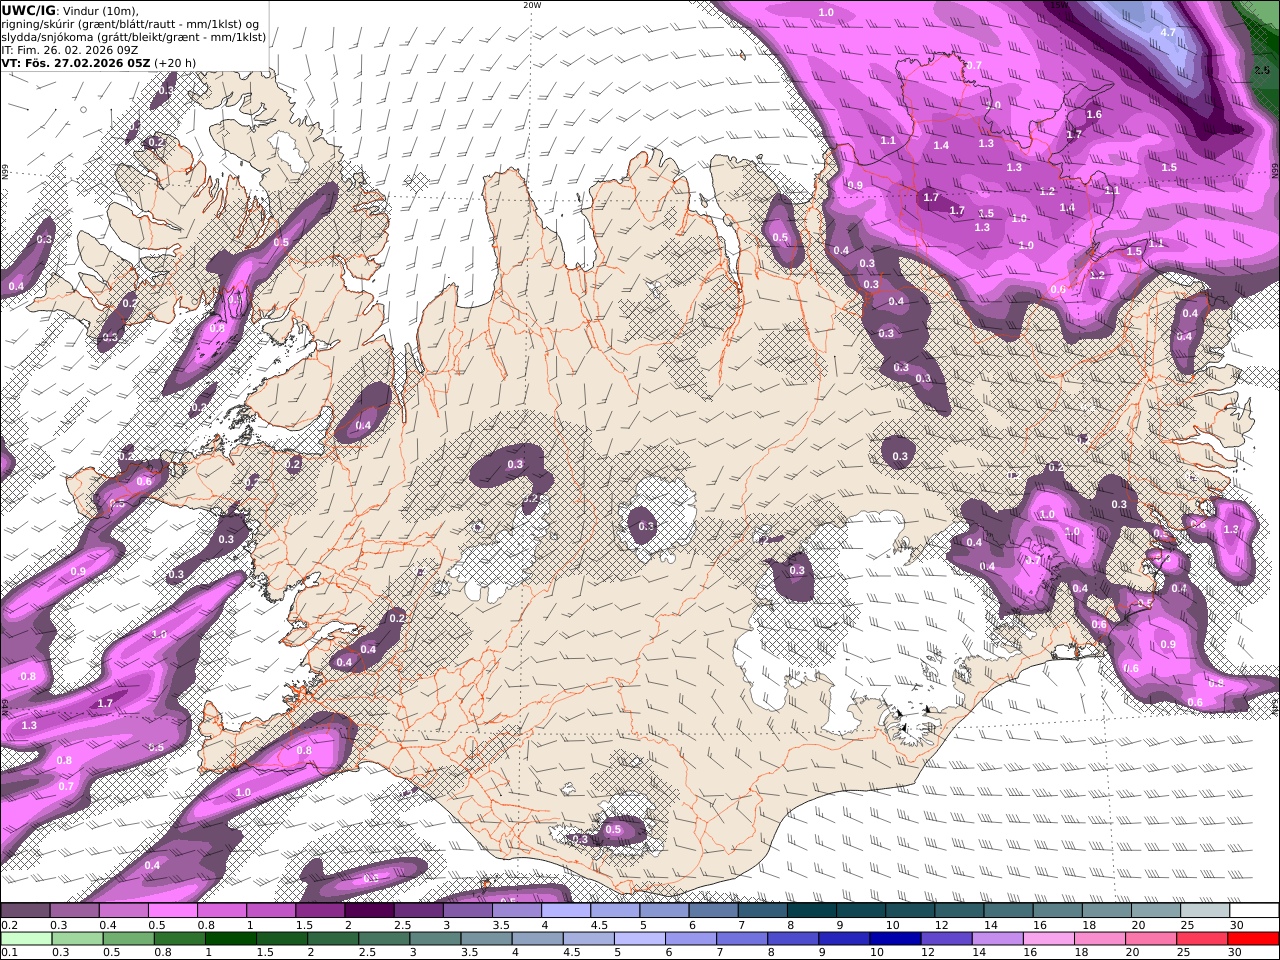Click the deep blue bottom-row swatch between 10 and 12
This screenshot has height=960, width=1280.
point(895,939)
